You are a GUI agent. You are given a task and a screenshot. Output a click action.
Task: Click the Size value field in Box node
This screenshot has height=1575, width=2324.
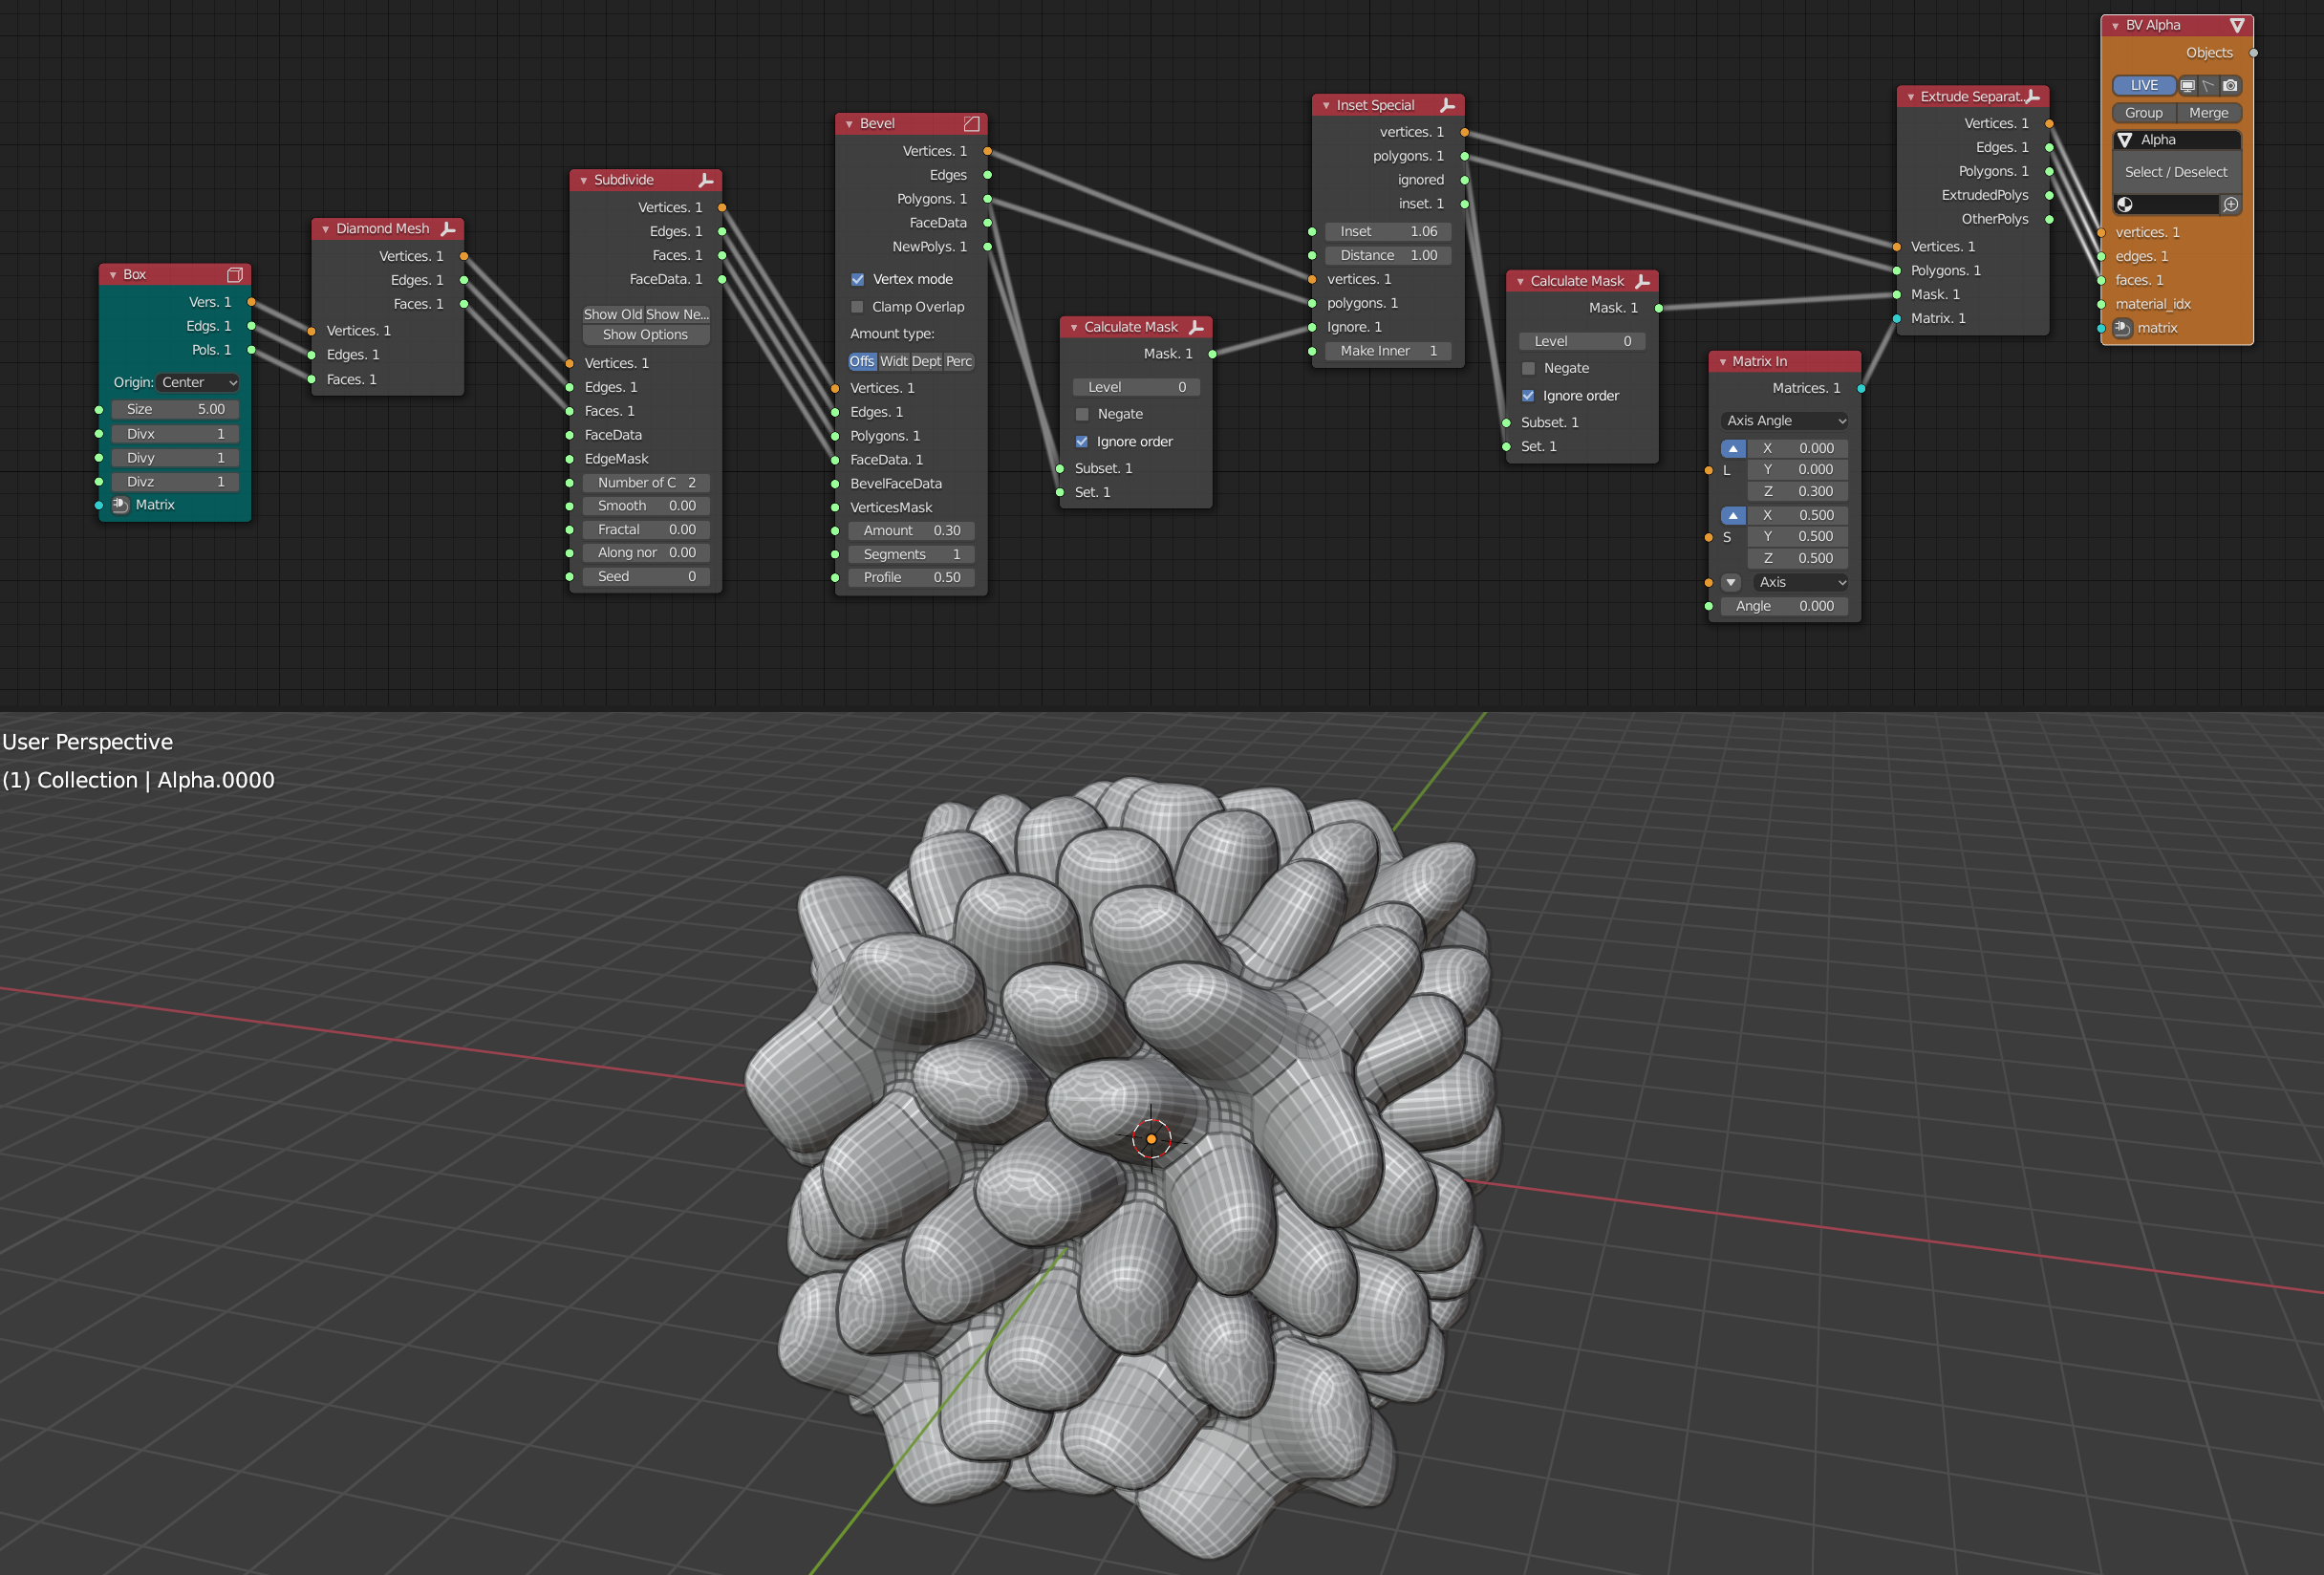175,409
